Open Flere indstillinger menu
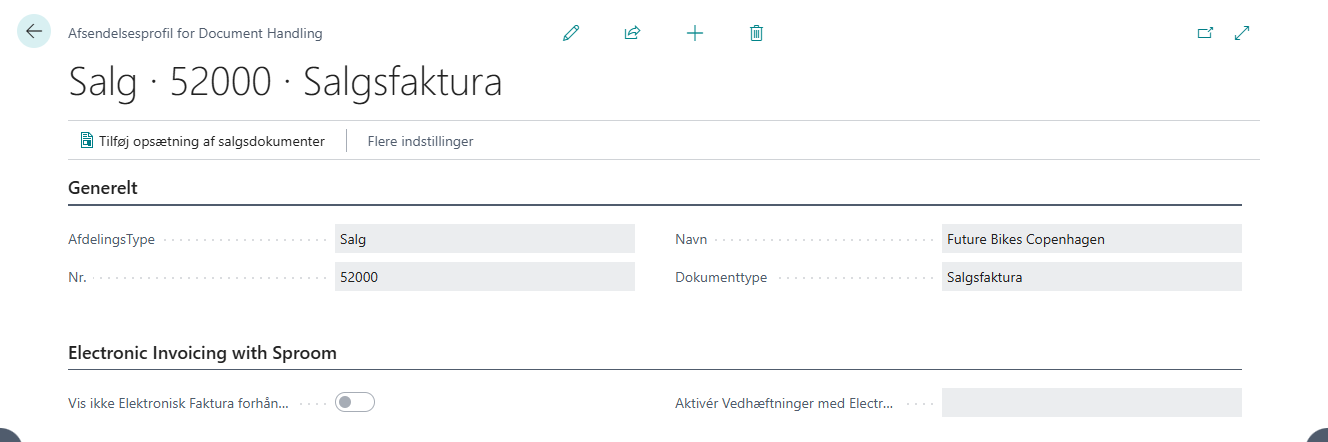The height and width of the screenshot is (442, 1328). tap(420, 141)
